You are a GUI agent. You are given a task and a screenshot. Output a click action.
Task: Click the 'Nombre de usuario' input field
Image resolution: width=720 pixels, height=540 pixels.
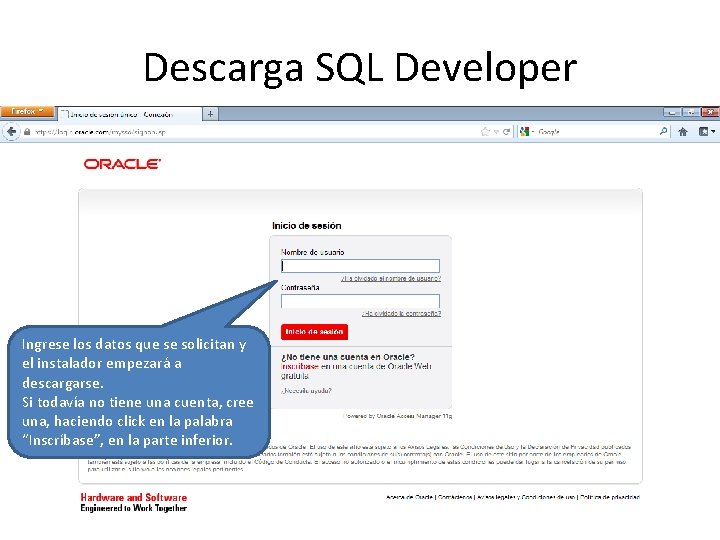(360, 266)
